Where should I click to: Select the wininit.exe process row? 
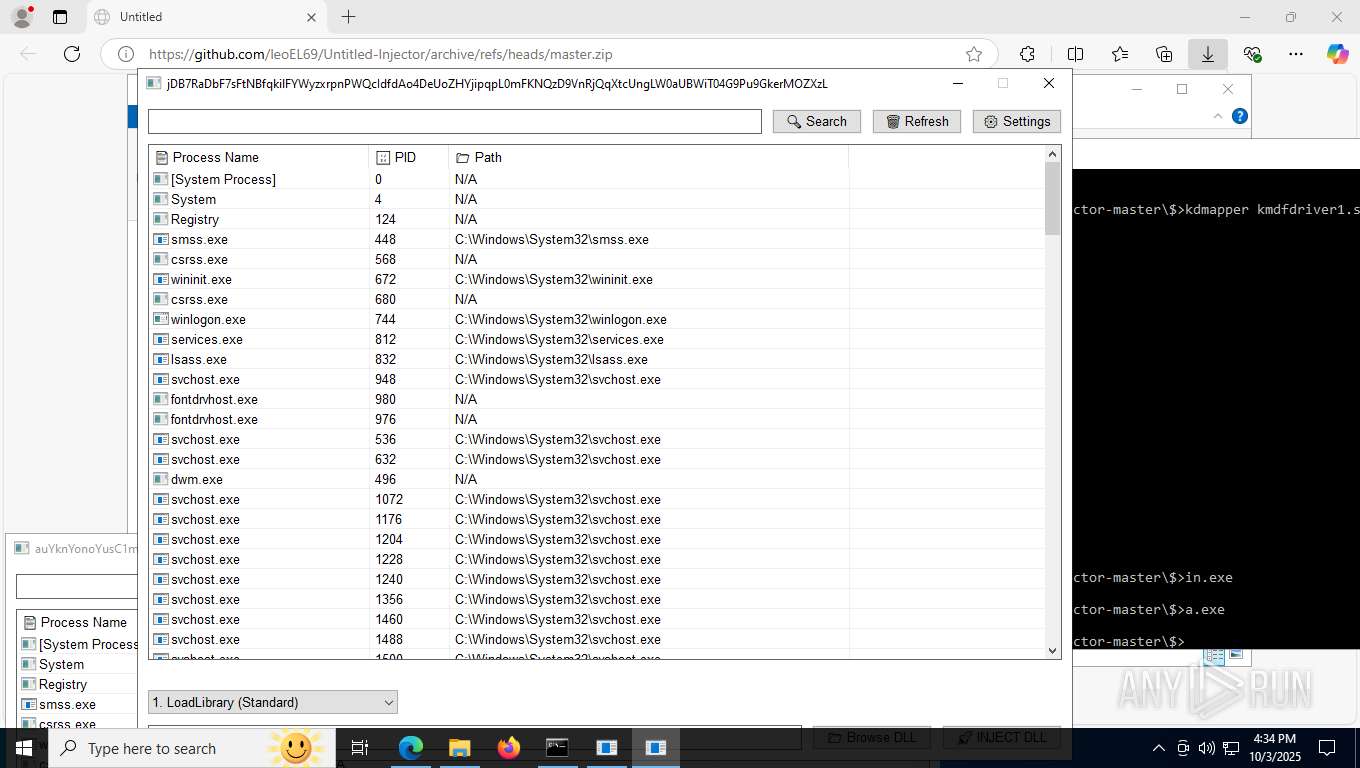(x=596, y=279)
